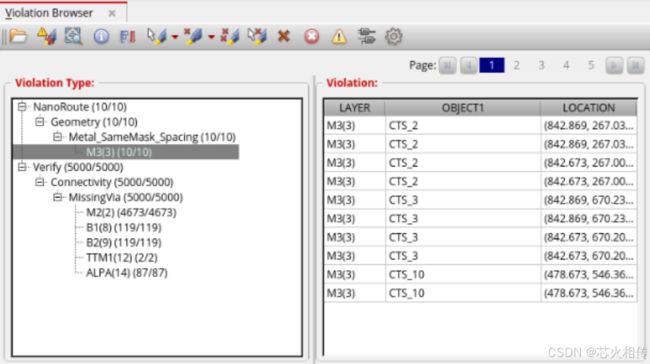Select B1(8) (119/119) tree item
The height and width of the screenshot is (364, 650).
124,227
